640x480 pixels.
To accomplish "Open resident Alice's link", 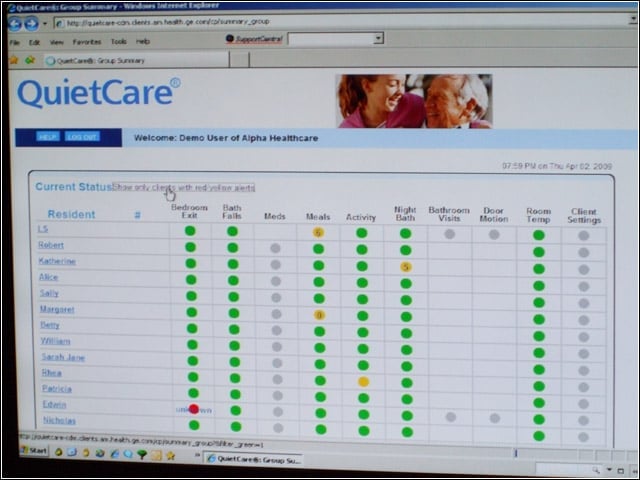I will 49,277.
